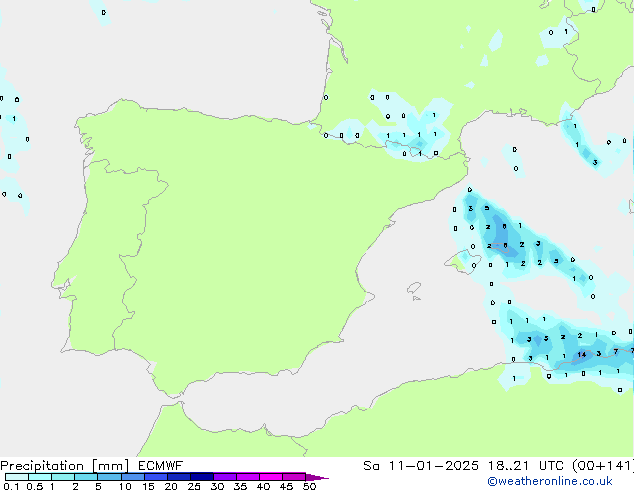Click the 45 label under the legend
The image size is (634, 490).
[286, 486]
